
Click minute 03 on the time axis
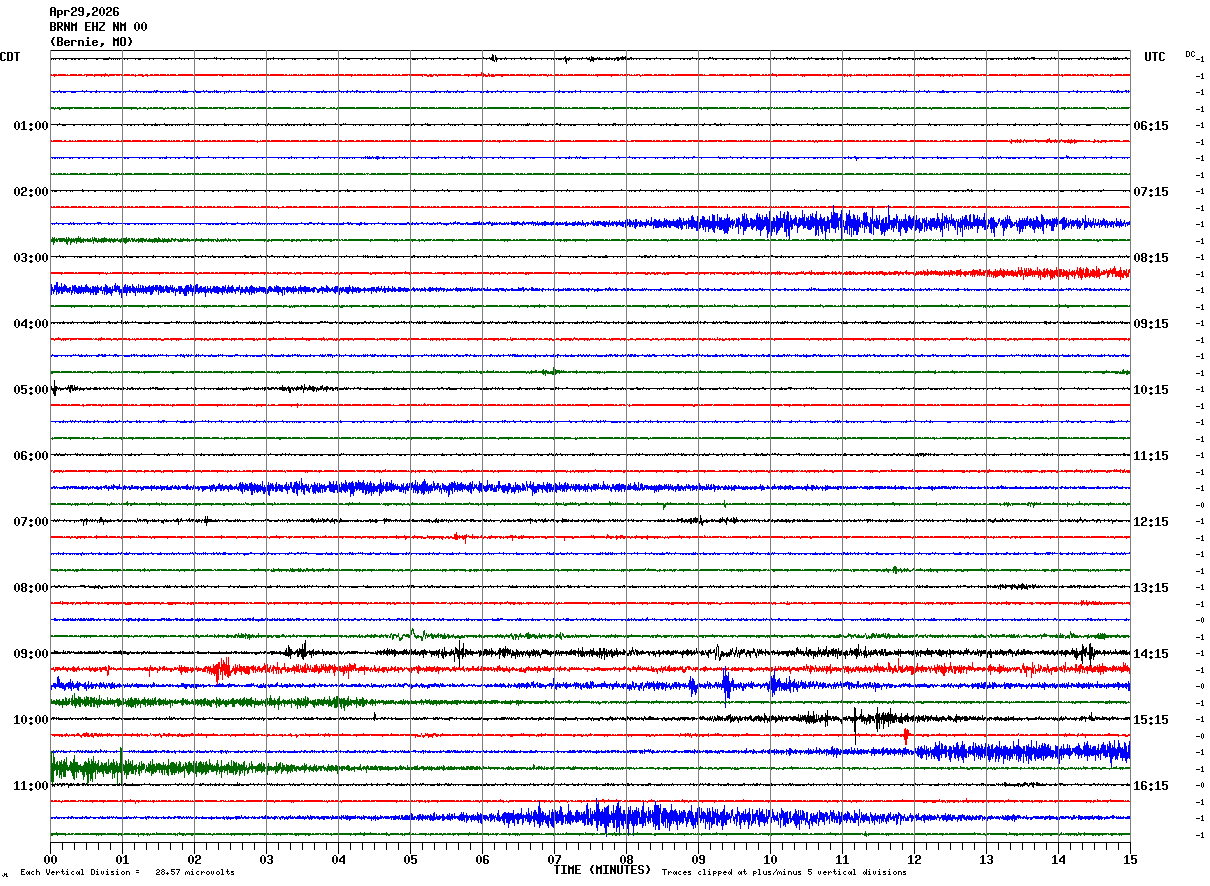266,859
